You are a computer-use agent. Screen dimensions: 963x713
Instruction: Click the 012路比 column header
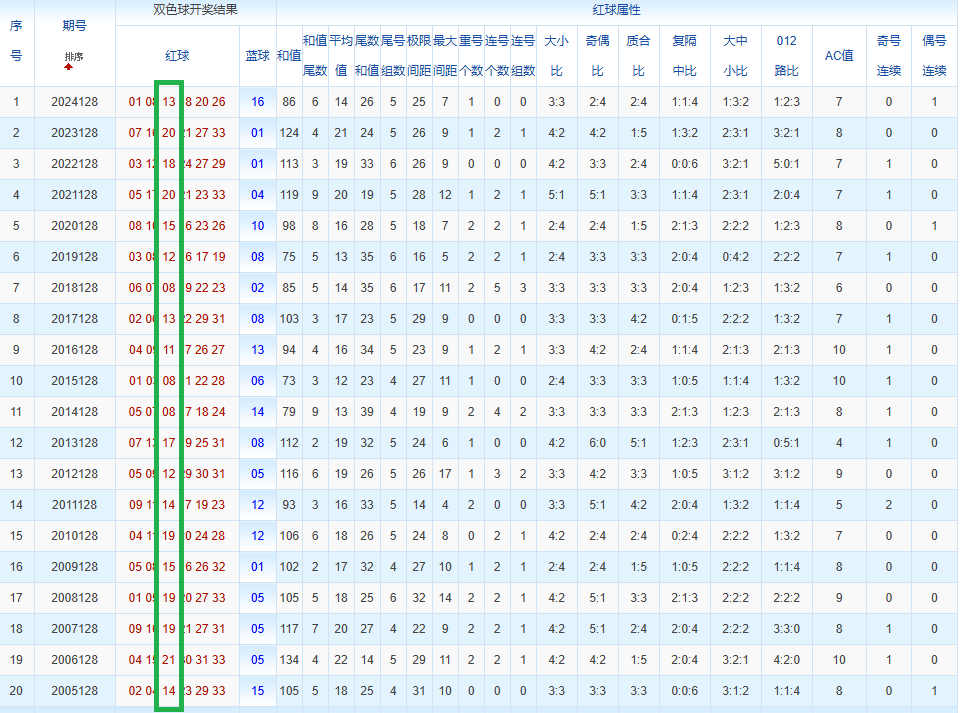tap(787, 56)
